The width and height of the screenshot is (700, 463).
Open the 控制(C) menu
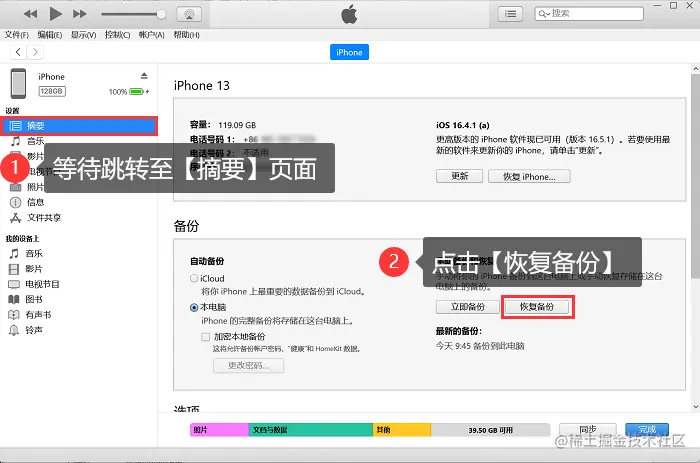tap(117, 35)
